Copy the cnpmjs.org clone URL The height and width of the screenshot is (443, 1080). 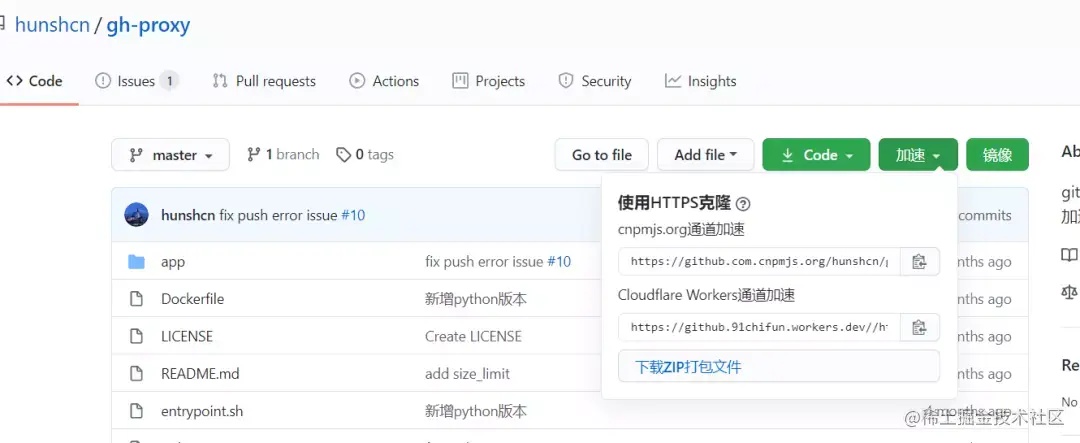[919, 261]
